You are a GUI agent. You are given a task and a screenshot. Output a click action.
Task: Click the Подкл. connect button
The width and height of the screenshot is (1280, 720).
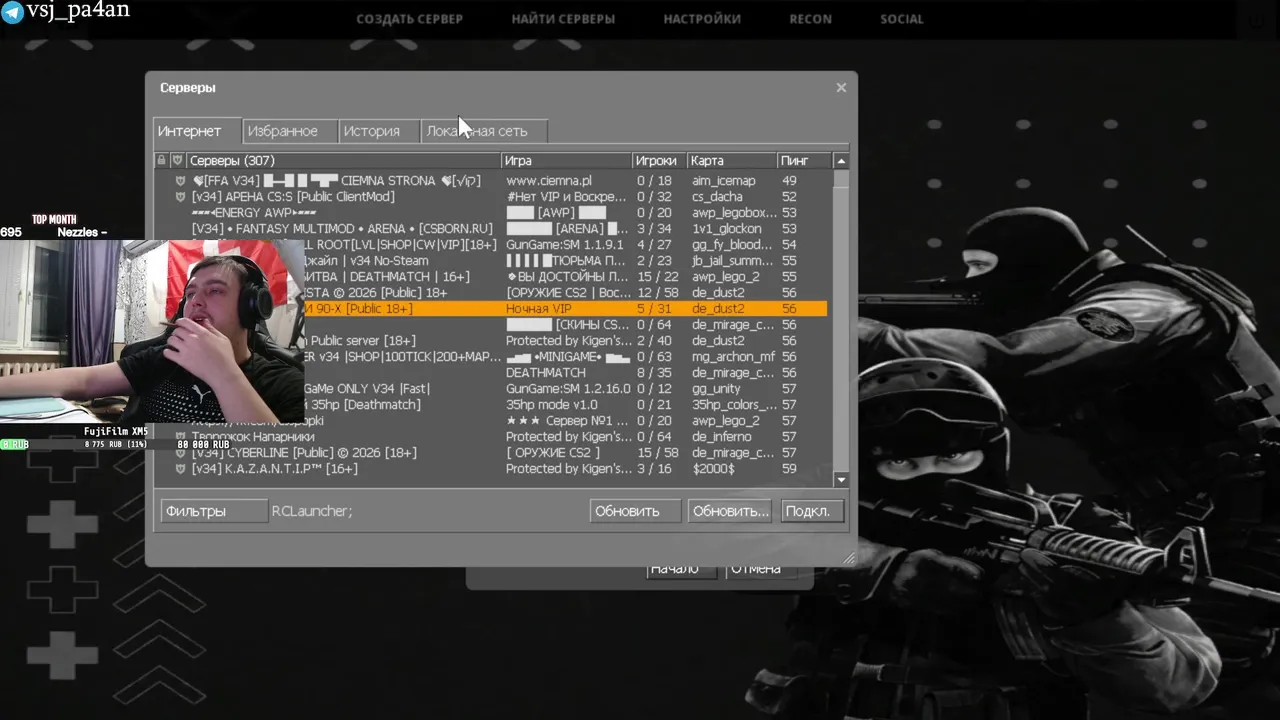[x=812, y=511]
